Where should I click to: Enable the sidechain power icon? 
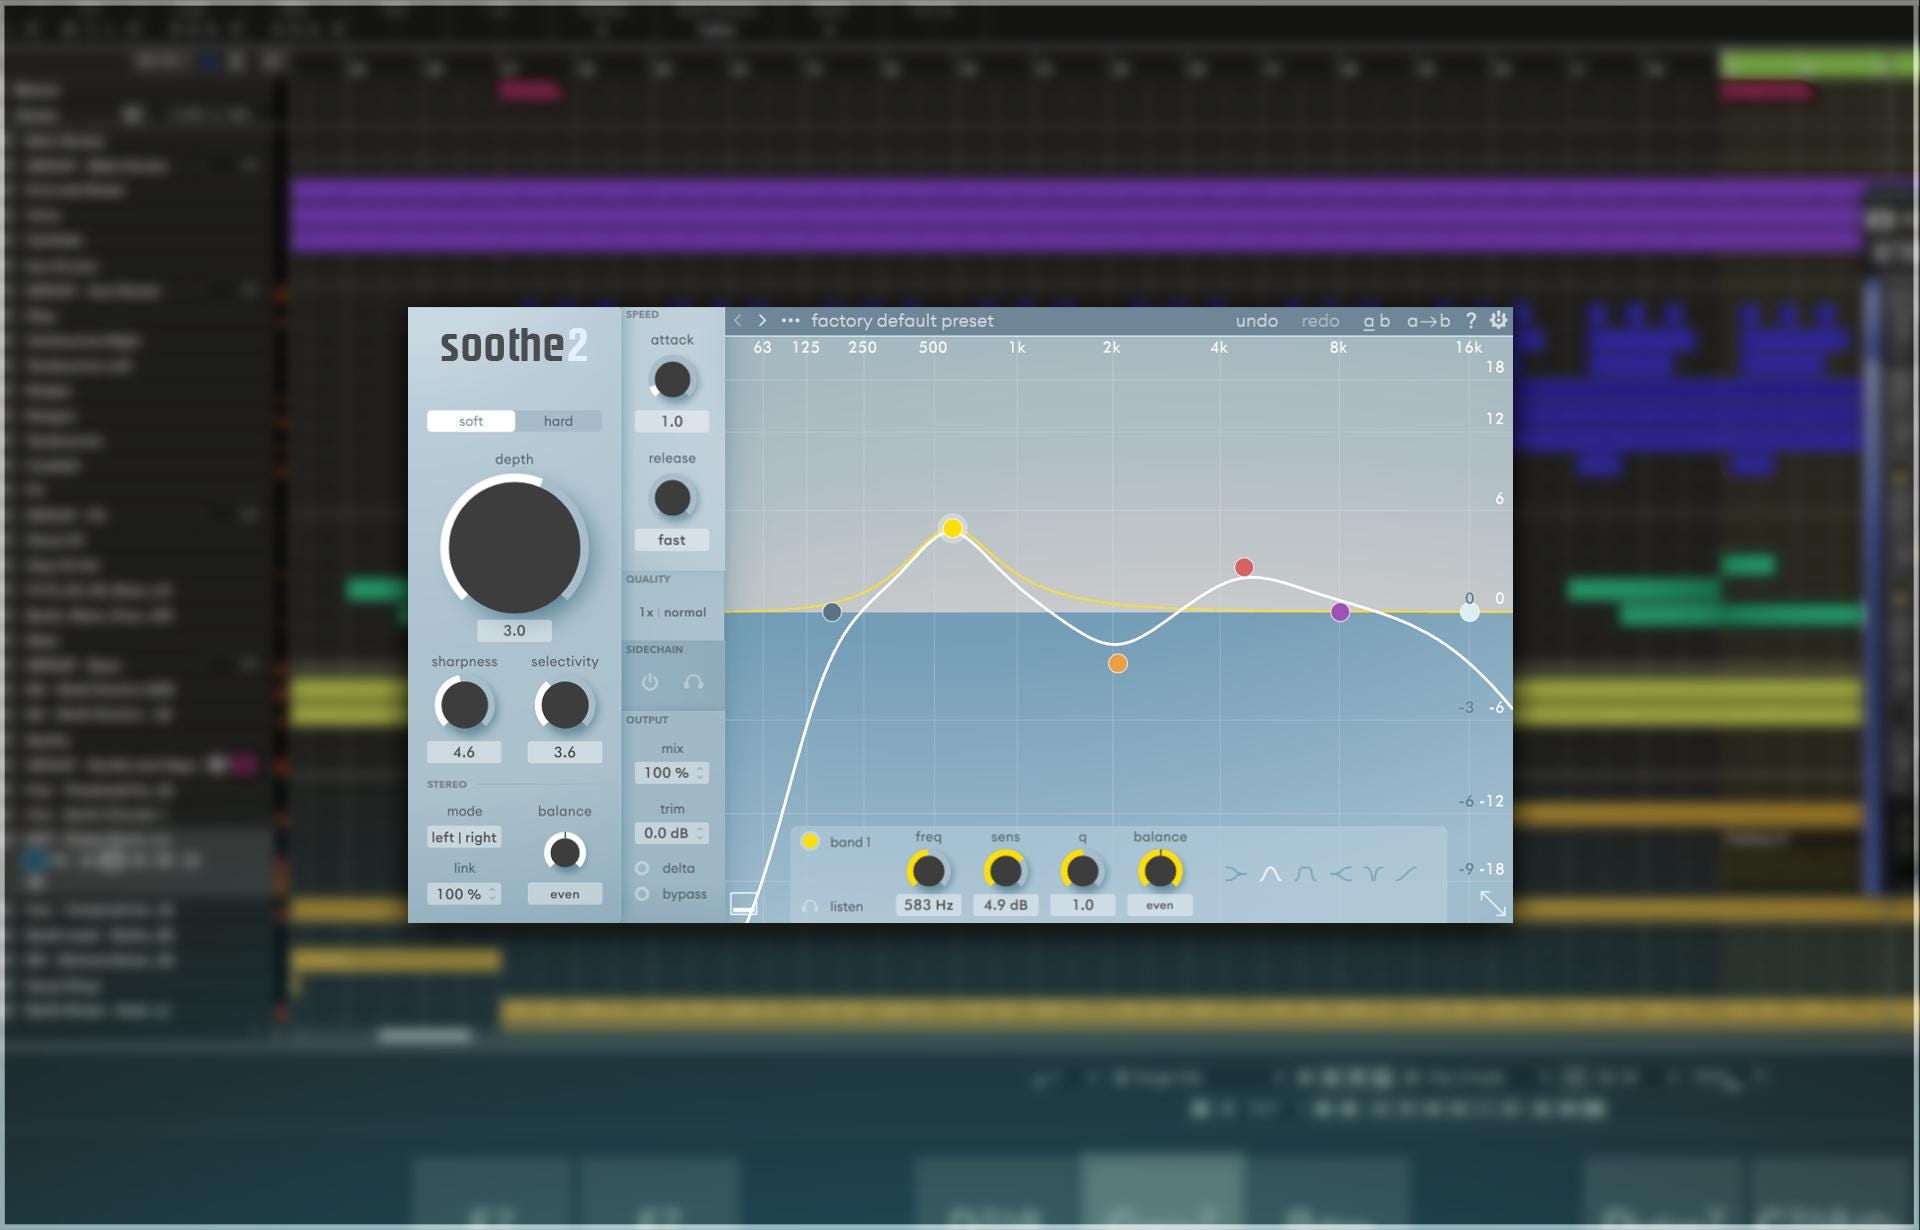coord(650,682)
